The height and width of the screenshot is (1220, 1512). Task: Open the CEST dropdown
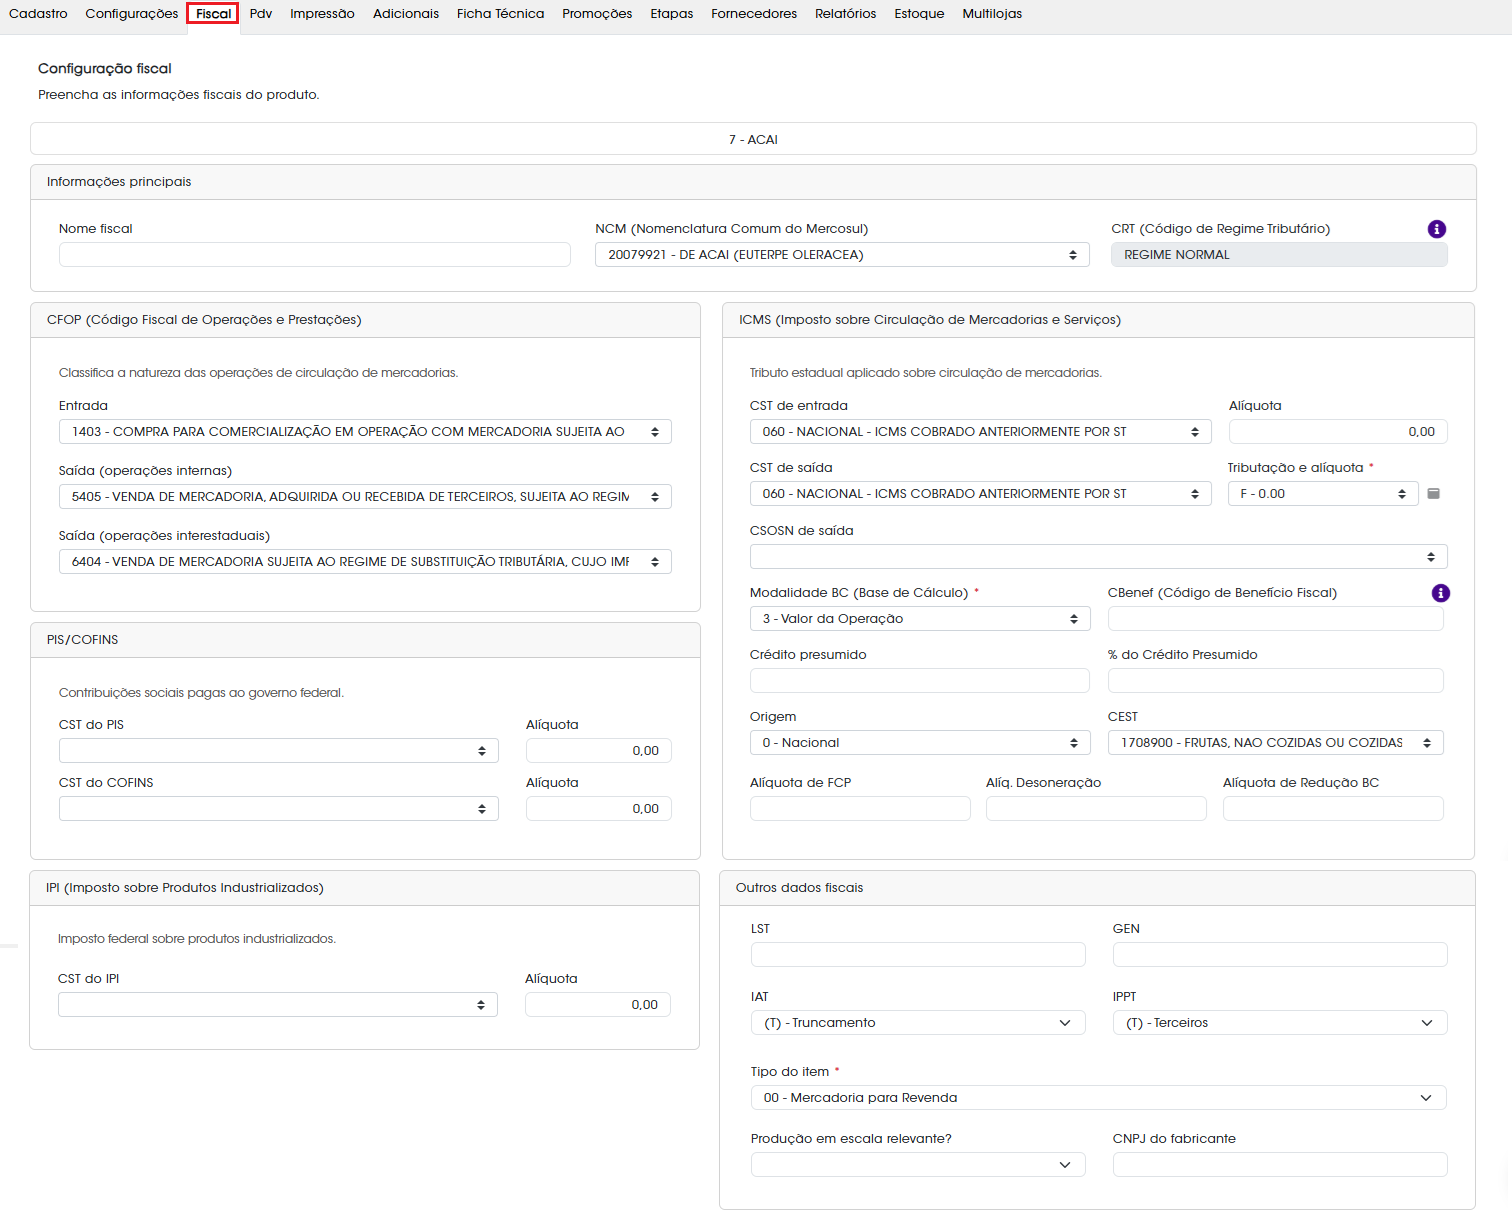point(1275,743)
